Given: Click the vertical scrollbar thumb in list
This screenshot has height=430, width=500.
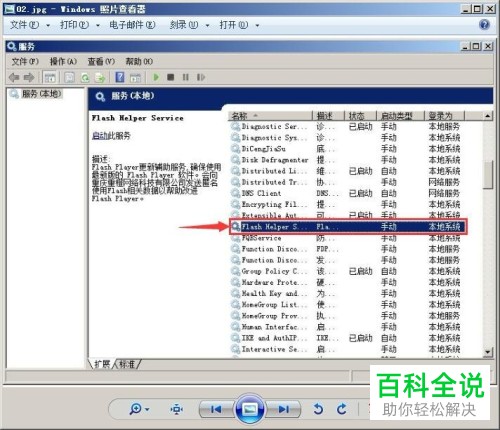Looking at the screenshot, I should (x=488, y=175).
